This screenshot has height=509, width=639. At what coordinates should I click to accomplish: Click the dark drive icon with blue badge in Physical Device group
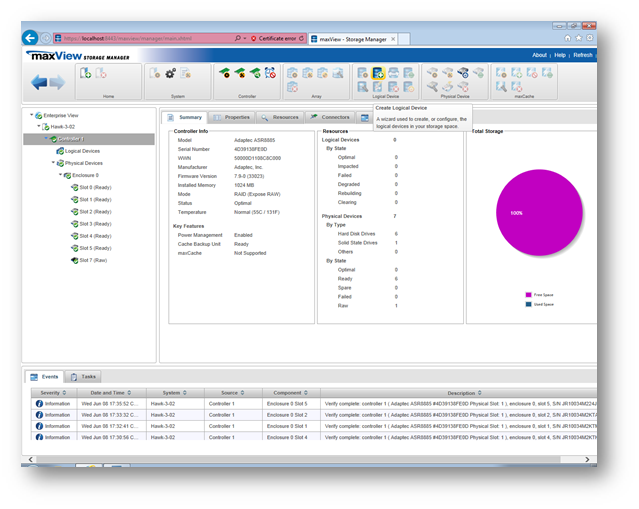tap(463, 73)
